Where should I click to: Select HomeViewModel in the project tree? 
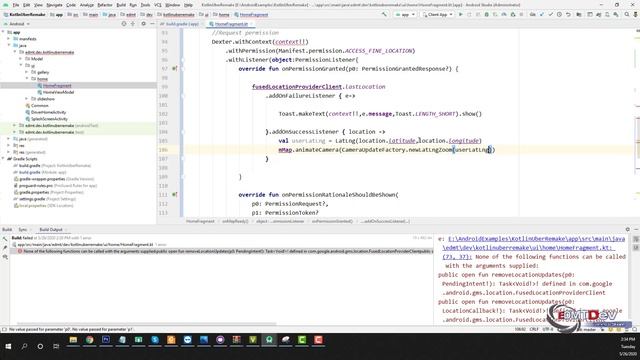click(x=58, y=92)
